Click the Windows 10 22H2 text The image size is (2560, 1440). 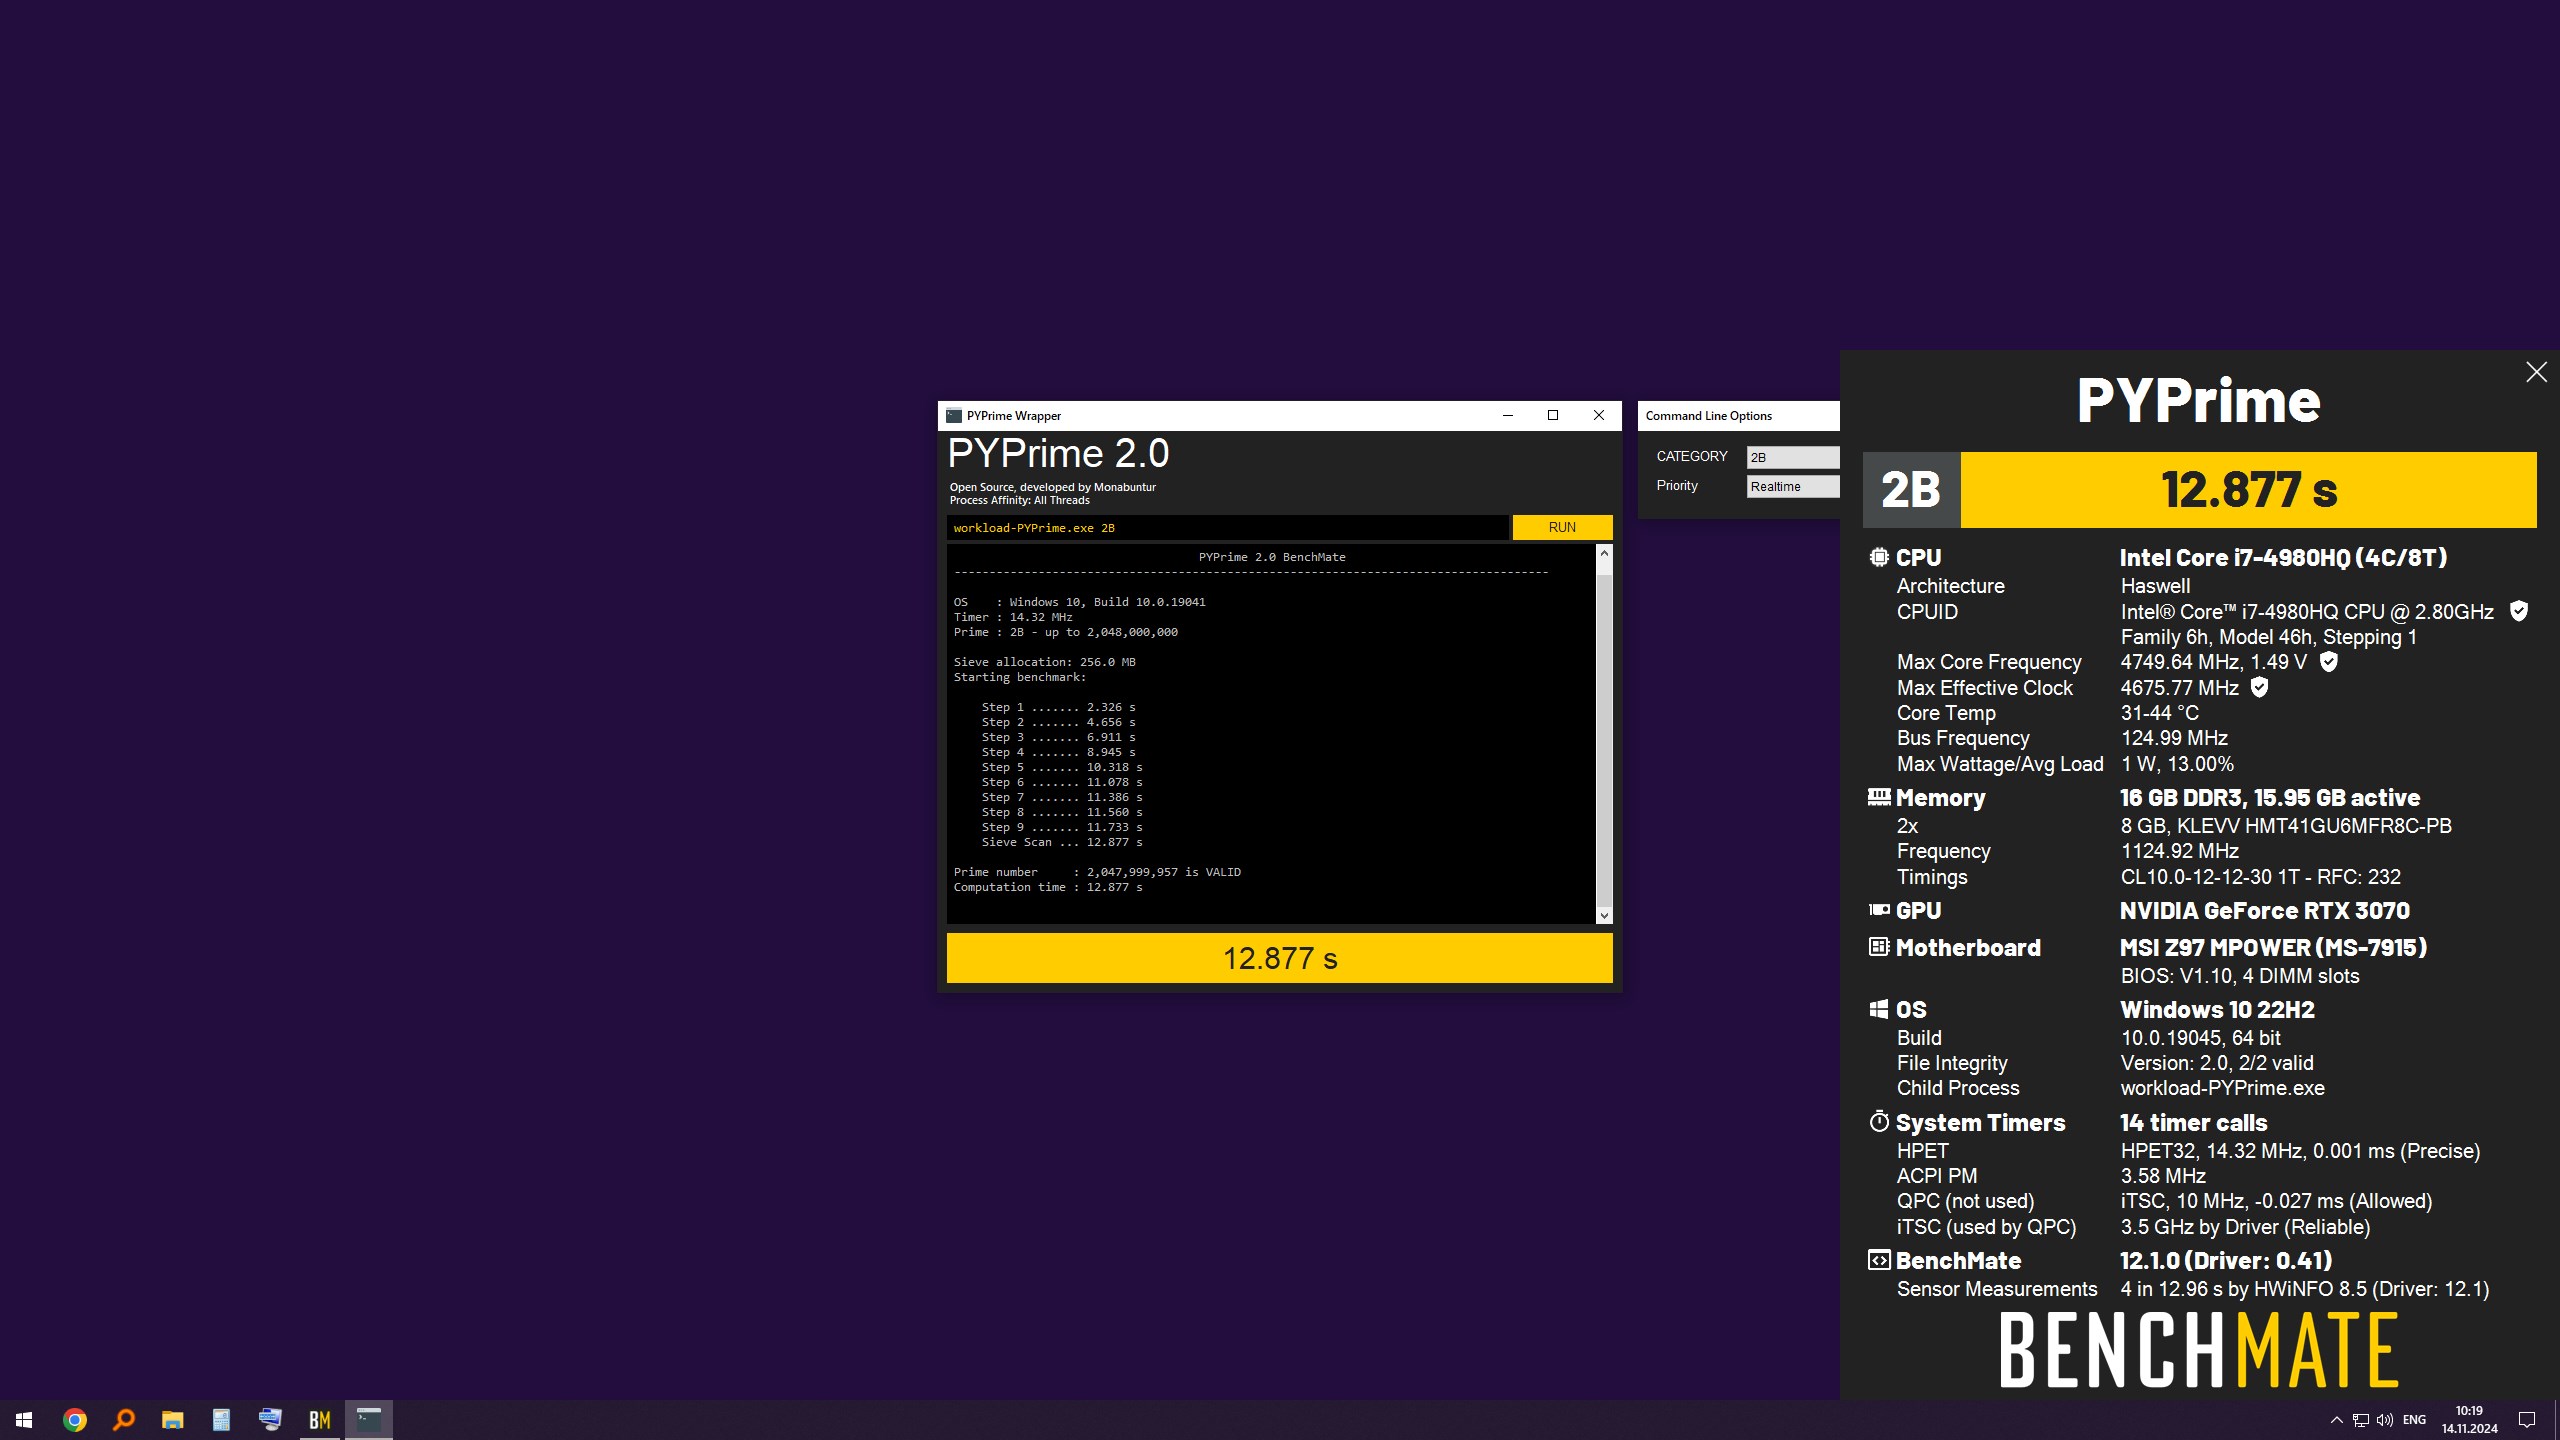(2217, 1010)
